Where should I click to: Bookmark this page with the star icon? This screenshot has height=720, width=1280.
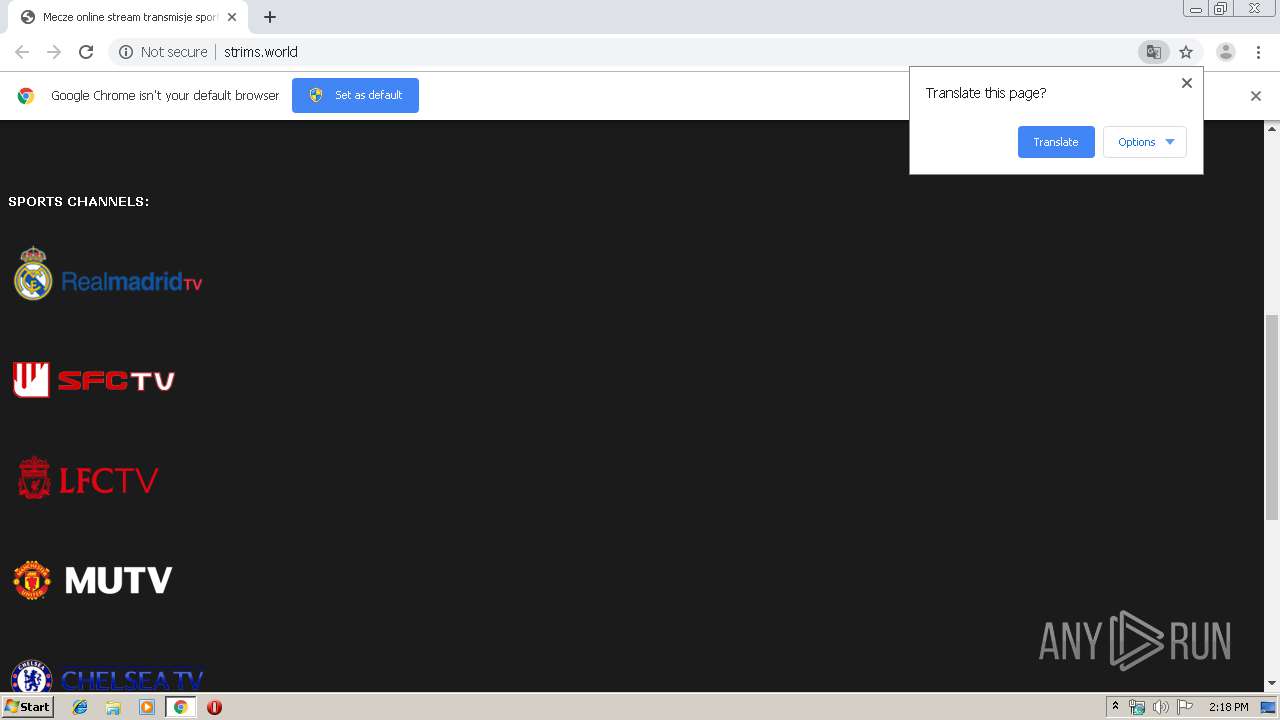tap(1186, 52)
